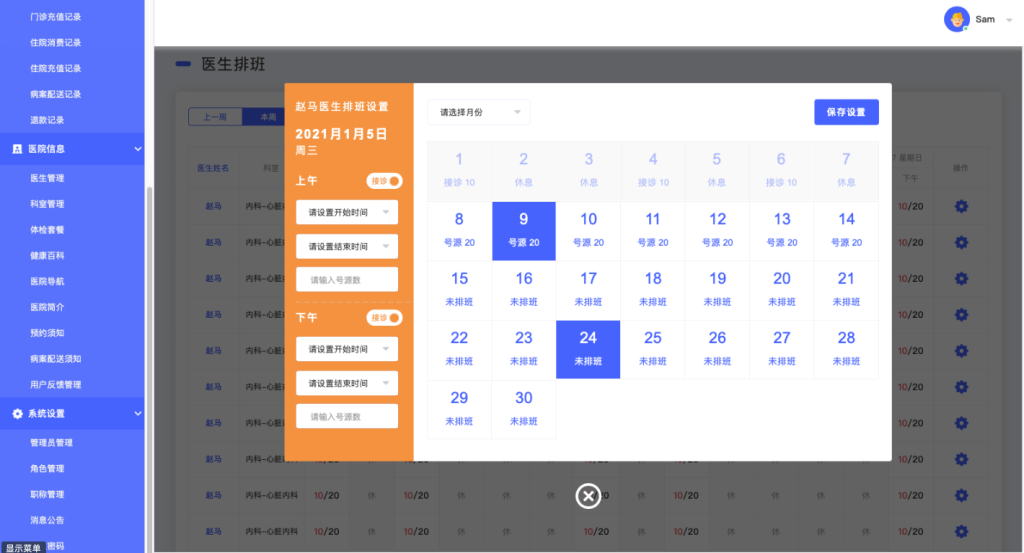Select calendar day 9
This screenshot has height=553, width=1024.
(x=523, y=230)
